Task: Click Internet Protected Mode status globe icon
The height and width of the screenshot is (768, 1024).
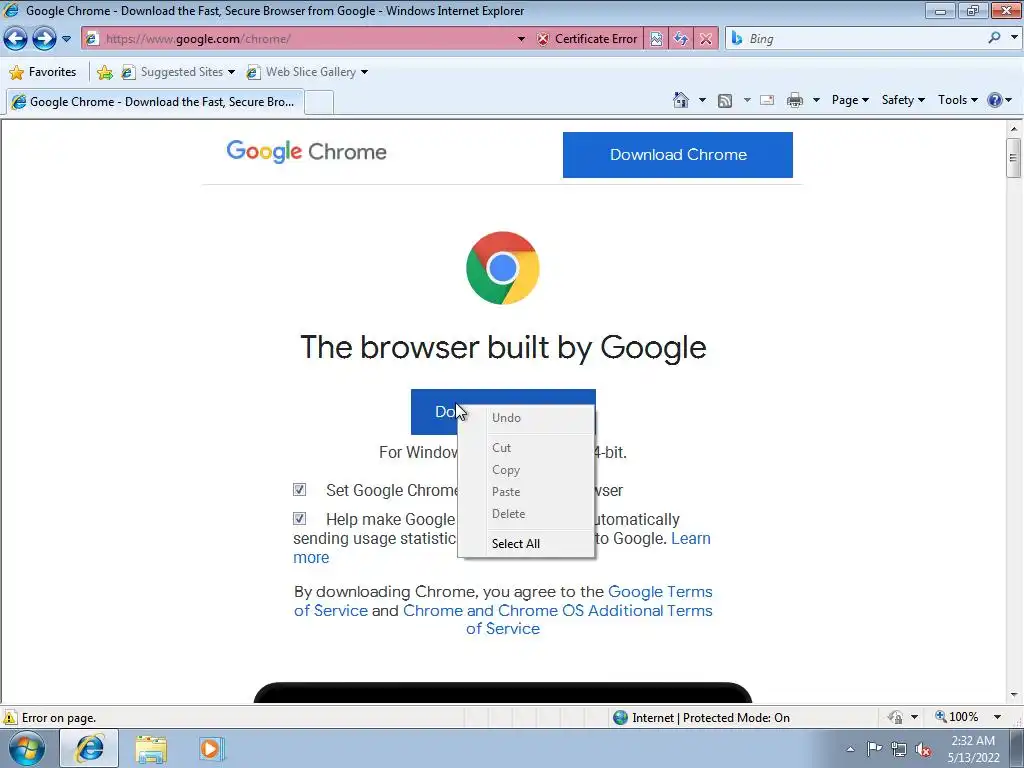Action: (620, 717)
